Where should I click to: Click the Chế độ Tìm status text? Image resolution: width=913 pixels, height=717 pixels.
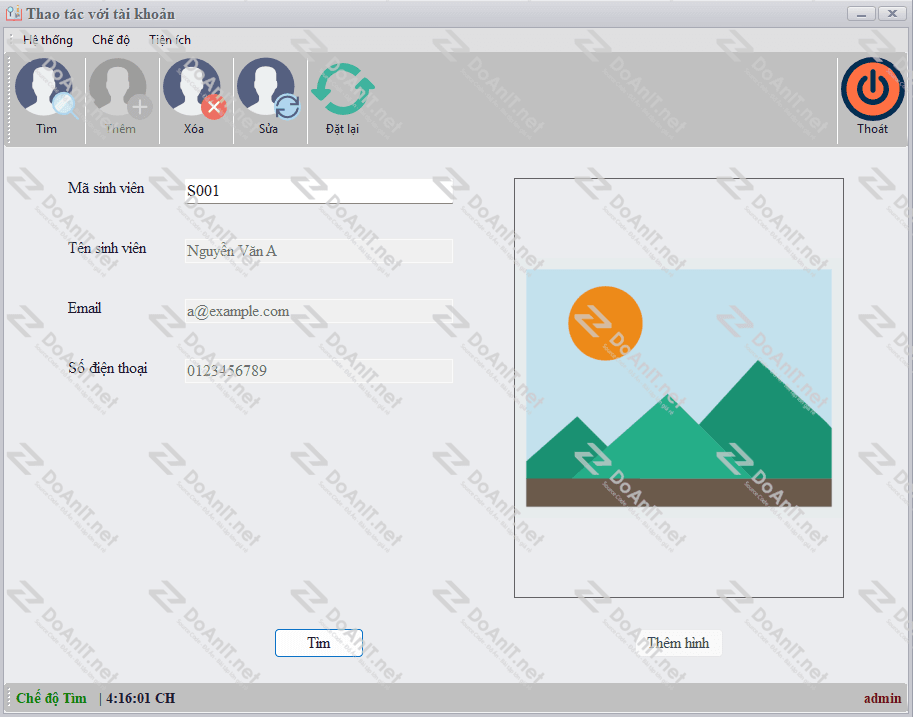[x=51, y=698]
